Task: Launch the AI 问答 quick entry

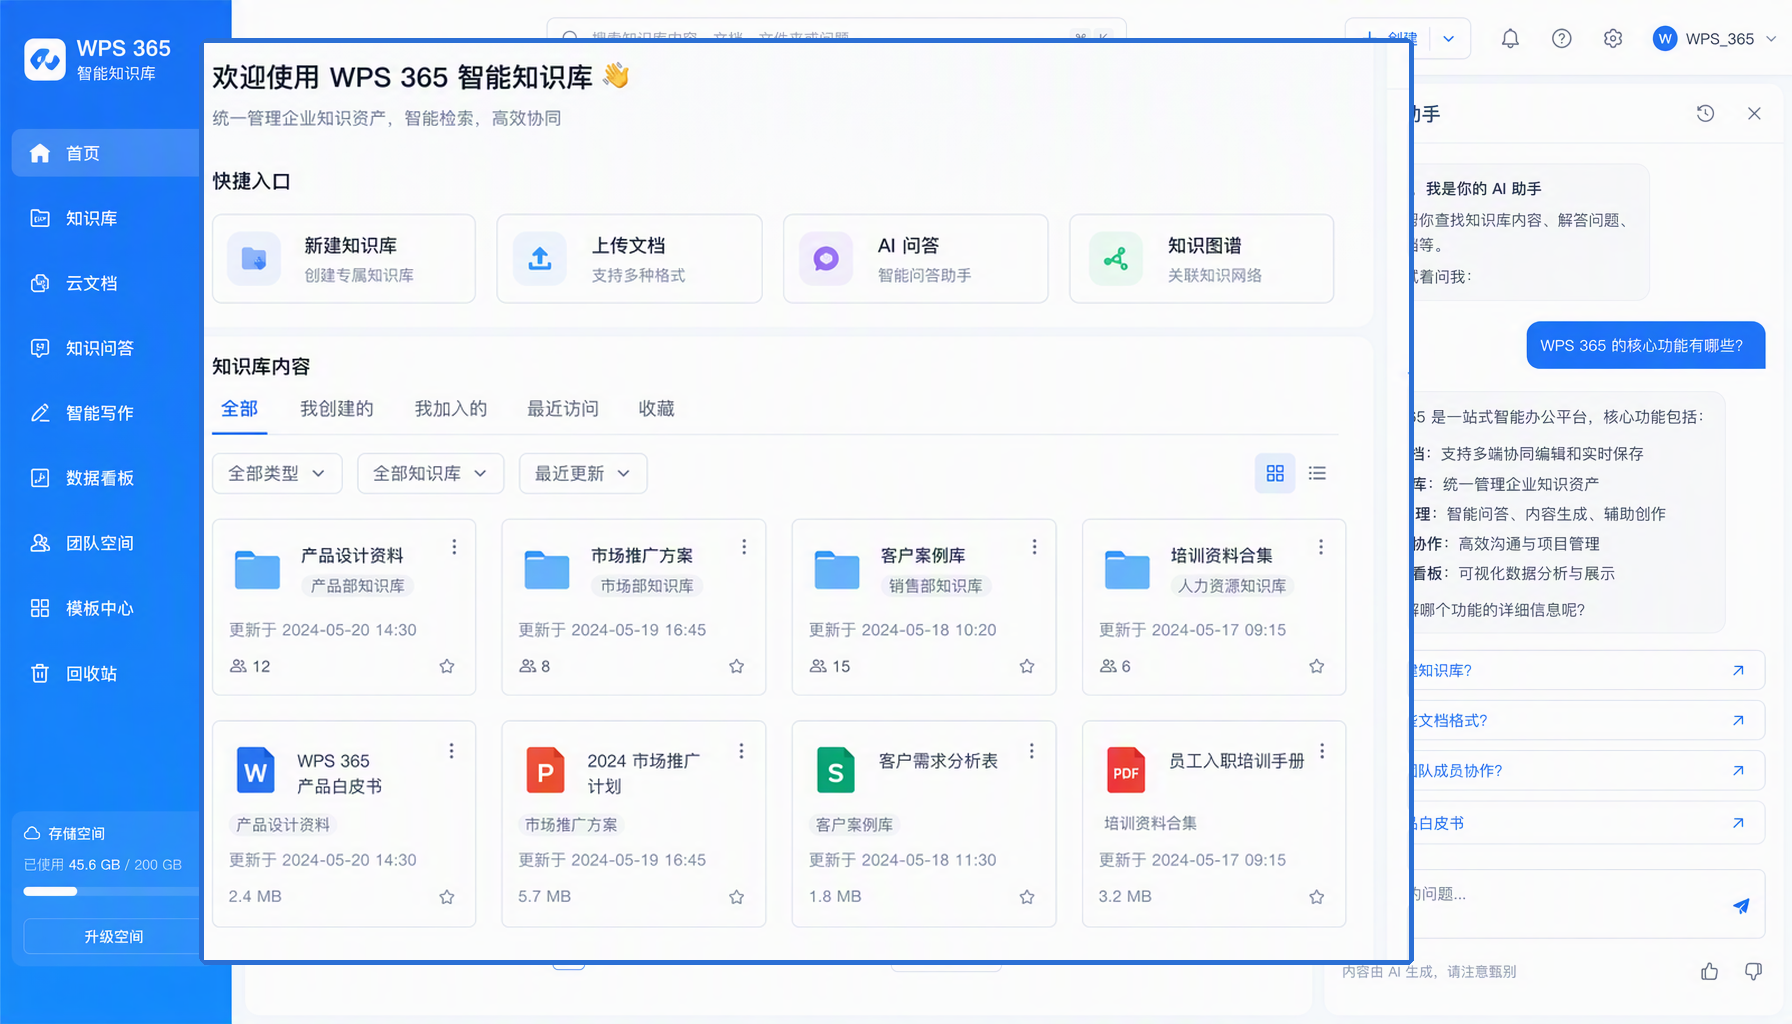Action: (916, 259)
